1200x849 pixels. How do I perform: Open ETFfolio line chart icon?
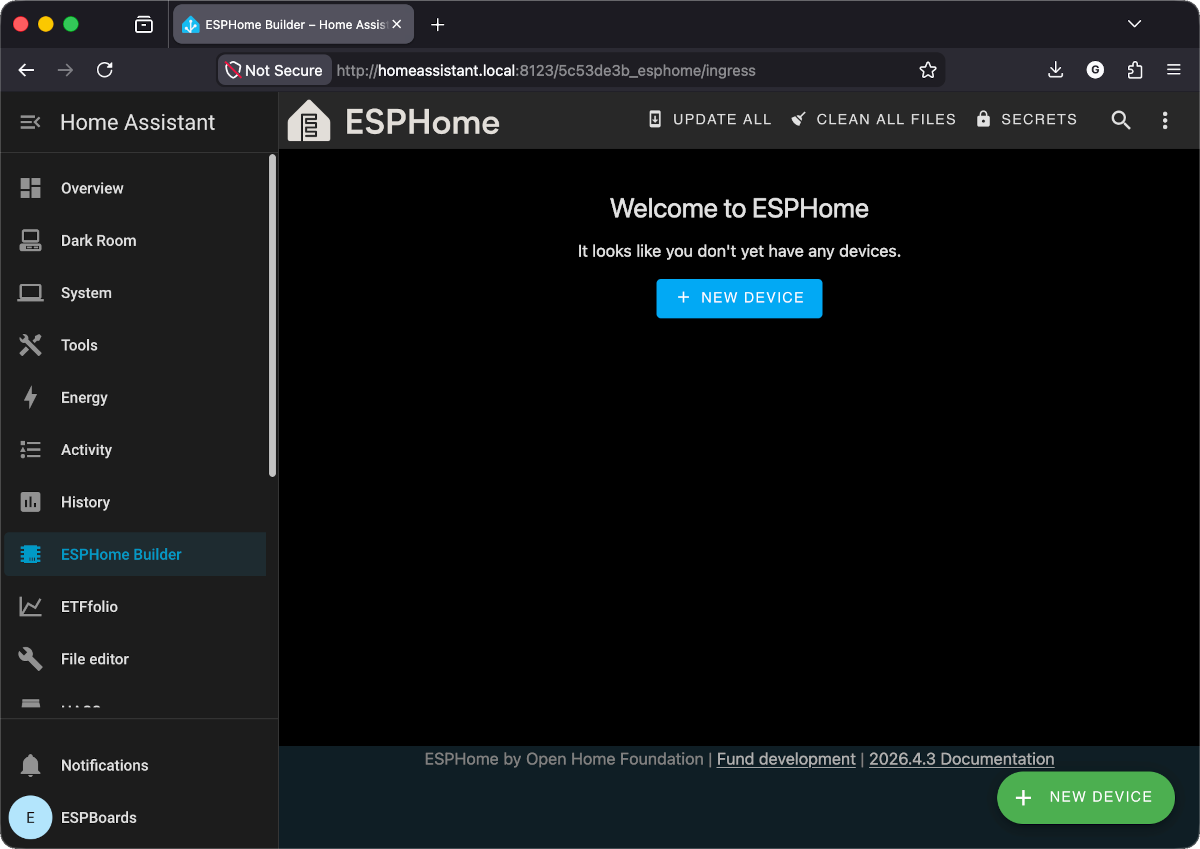pyautogui.click(x=31, y=607)
